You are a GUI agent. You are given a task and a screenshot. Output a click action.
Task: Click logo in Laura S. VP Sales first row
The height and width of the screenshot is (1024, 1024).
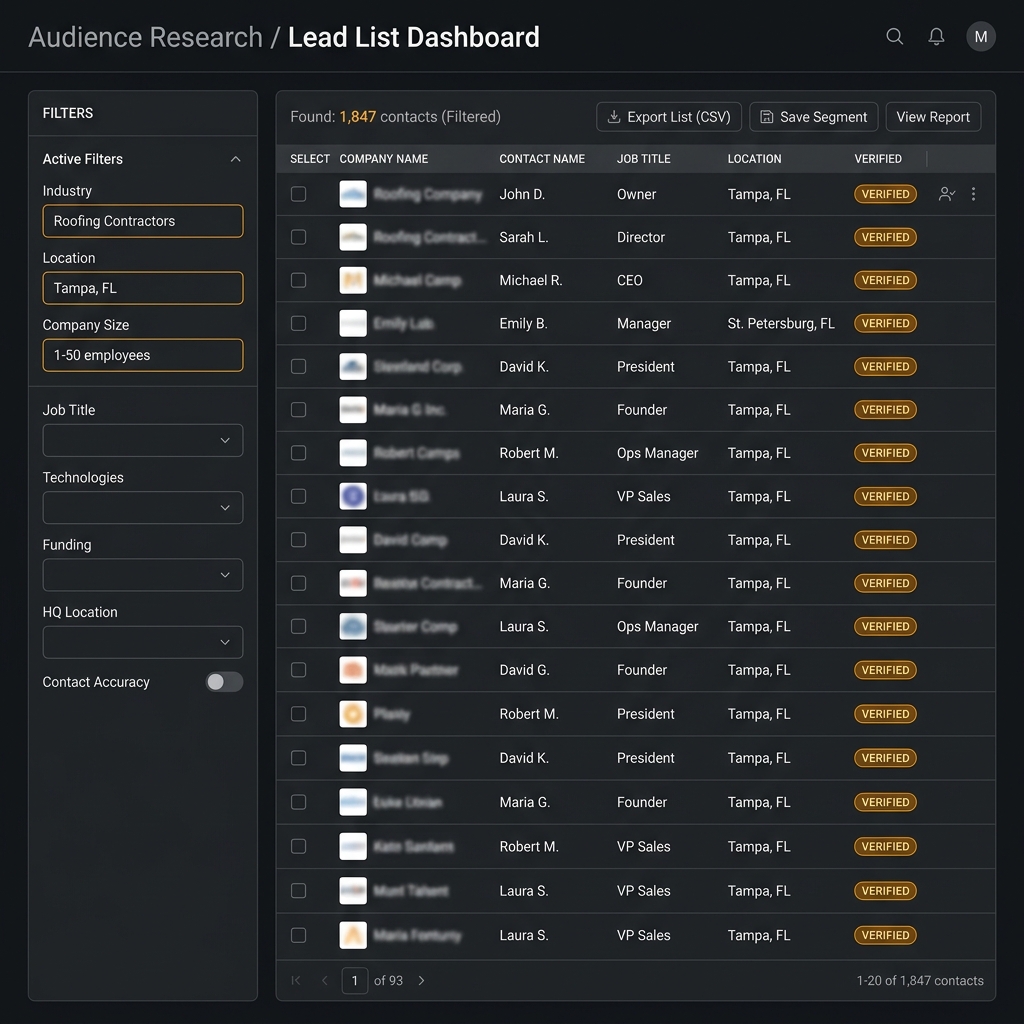click(x=353, y=496)
